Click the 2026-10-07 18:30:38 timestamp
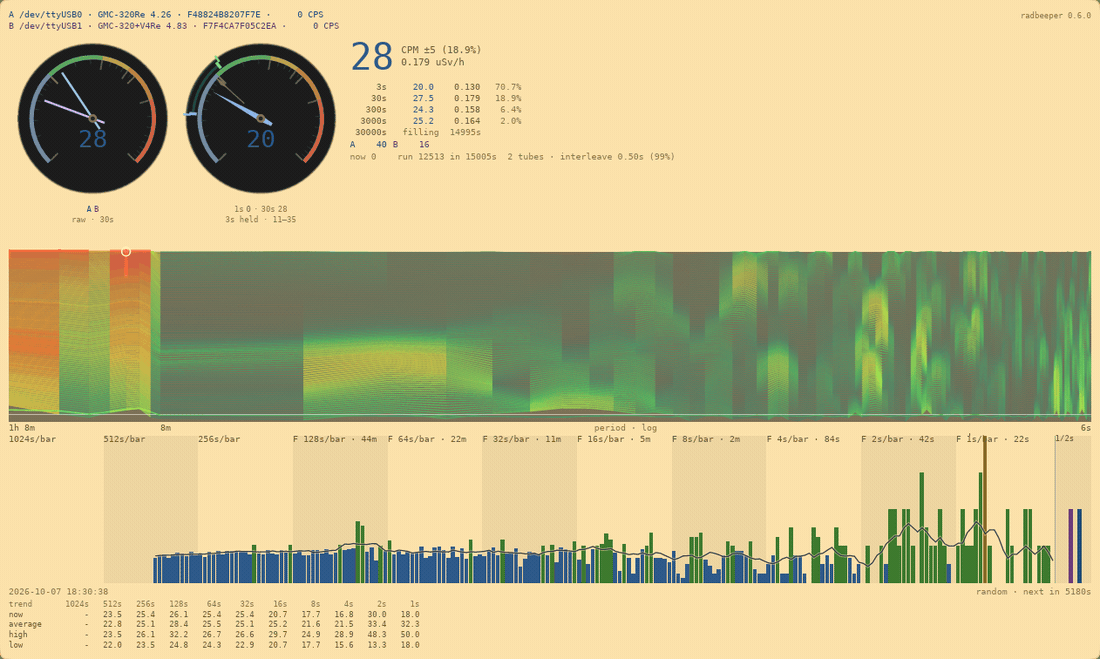 tap(58, 592)
